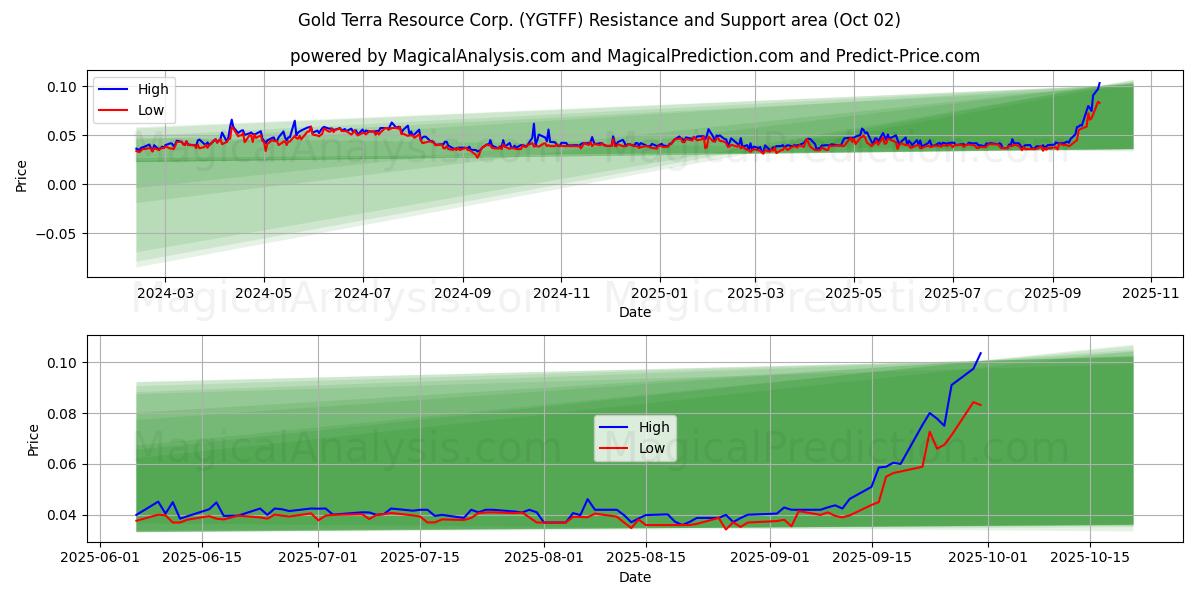This screenshot has height=600, width=1200.
Task: Click the Price axis label of bottom chart
Action: click(34, 440)
